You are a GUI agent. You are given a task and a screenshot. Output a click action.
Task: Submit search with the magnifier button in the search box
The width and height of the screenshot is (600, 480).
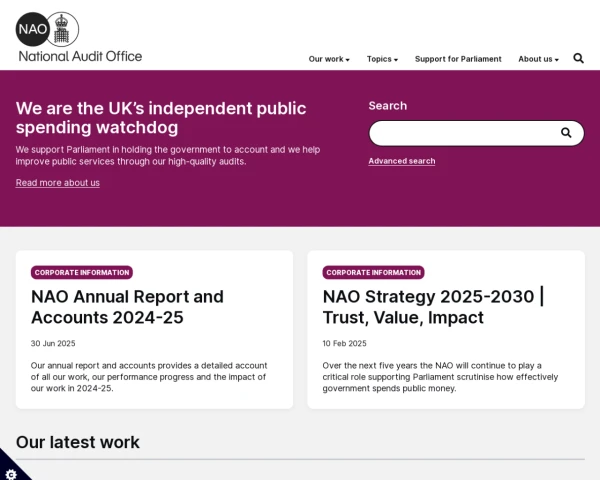[x=566, y=133]
